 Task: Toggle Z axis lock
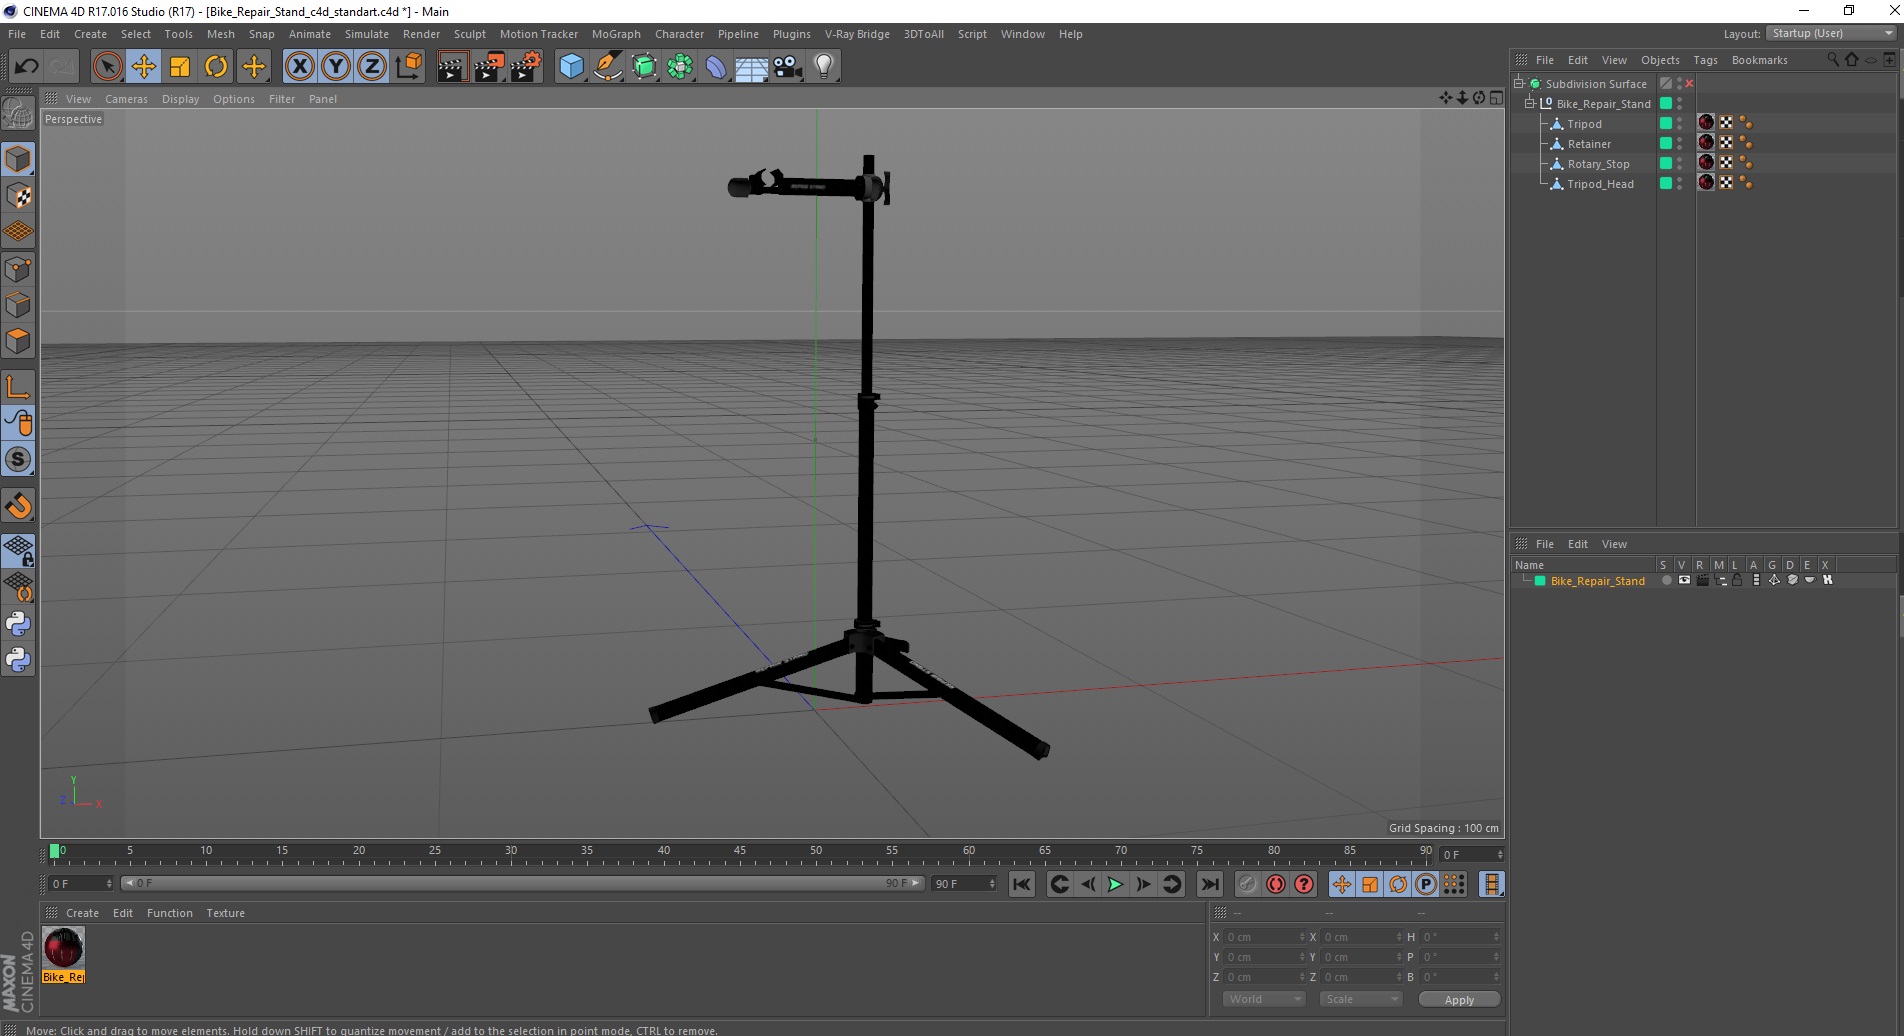point(372,67)
